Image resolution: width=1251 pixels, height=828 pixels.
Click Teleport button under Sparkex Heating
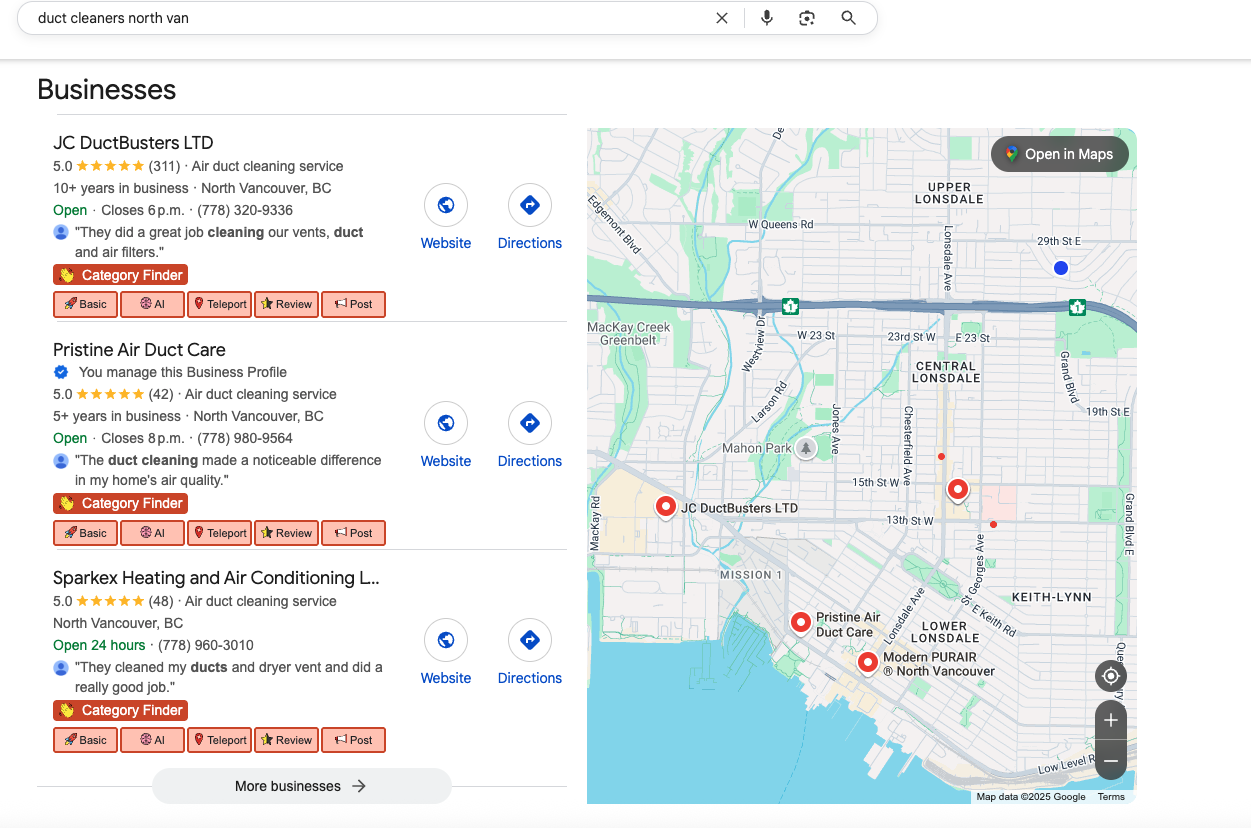point(219,740)
